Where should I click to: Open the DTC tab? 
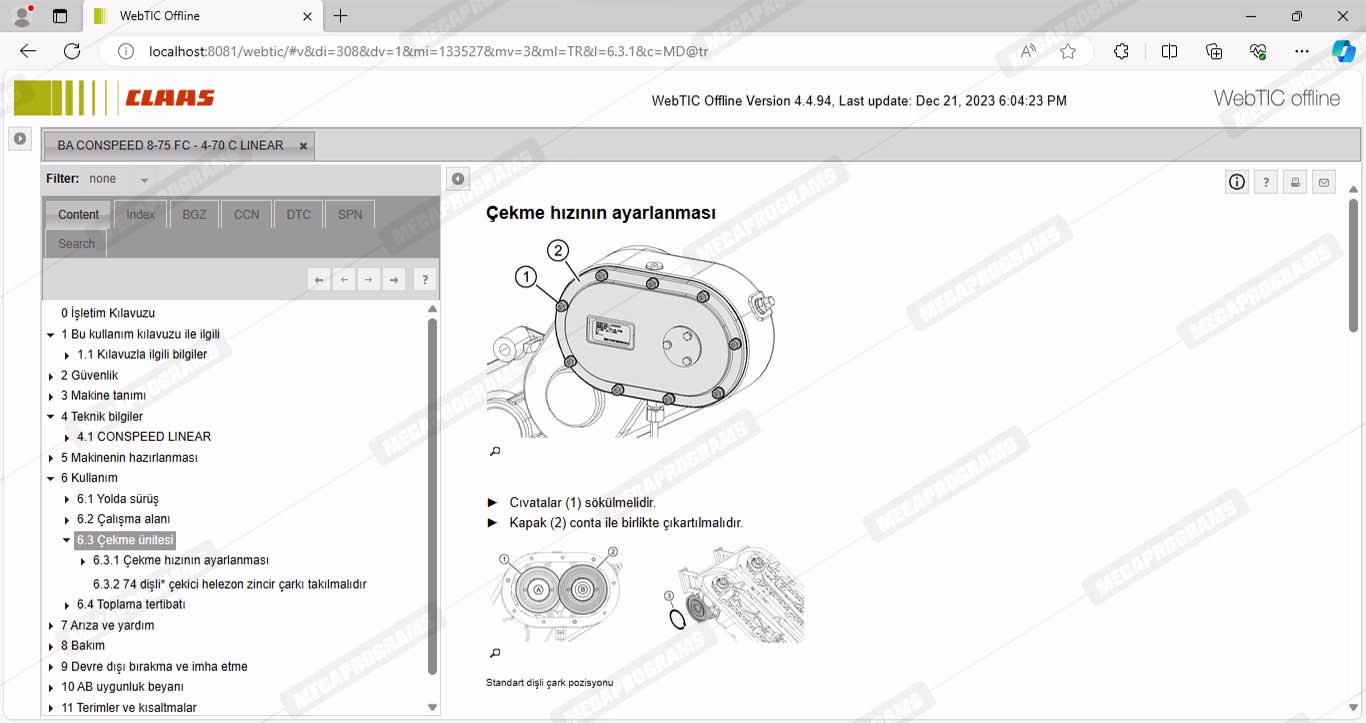coord(298,214)
